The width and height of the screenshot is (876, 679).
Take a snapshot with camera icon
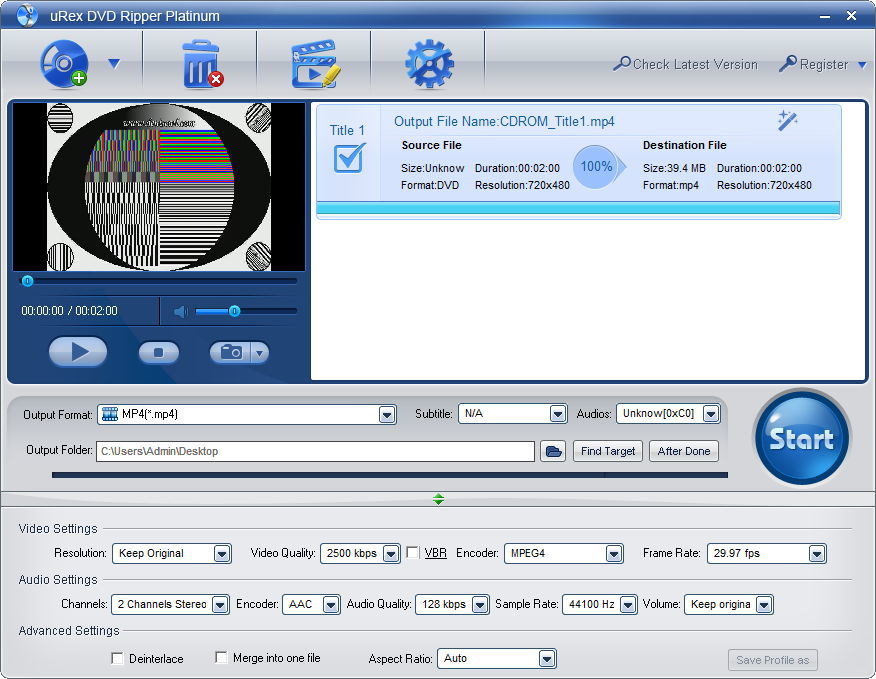point(230,352)
